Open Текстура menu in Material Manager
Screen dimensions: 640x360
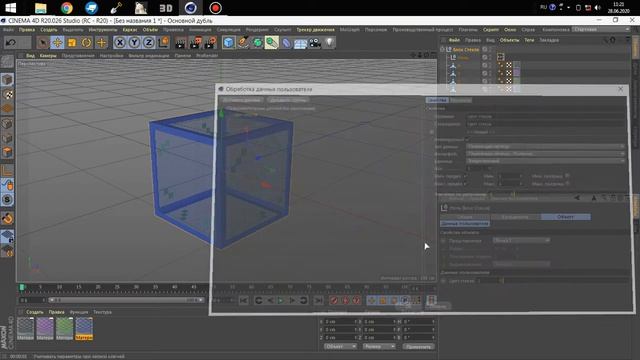(102, 312)
